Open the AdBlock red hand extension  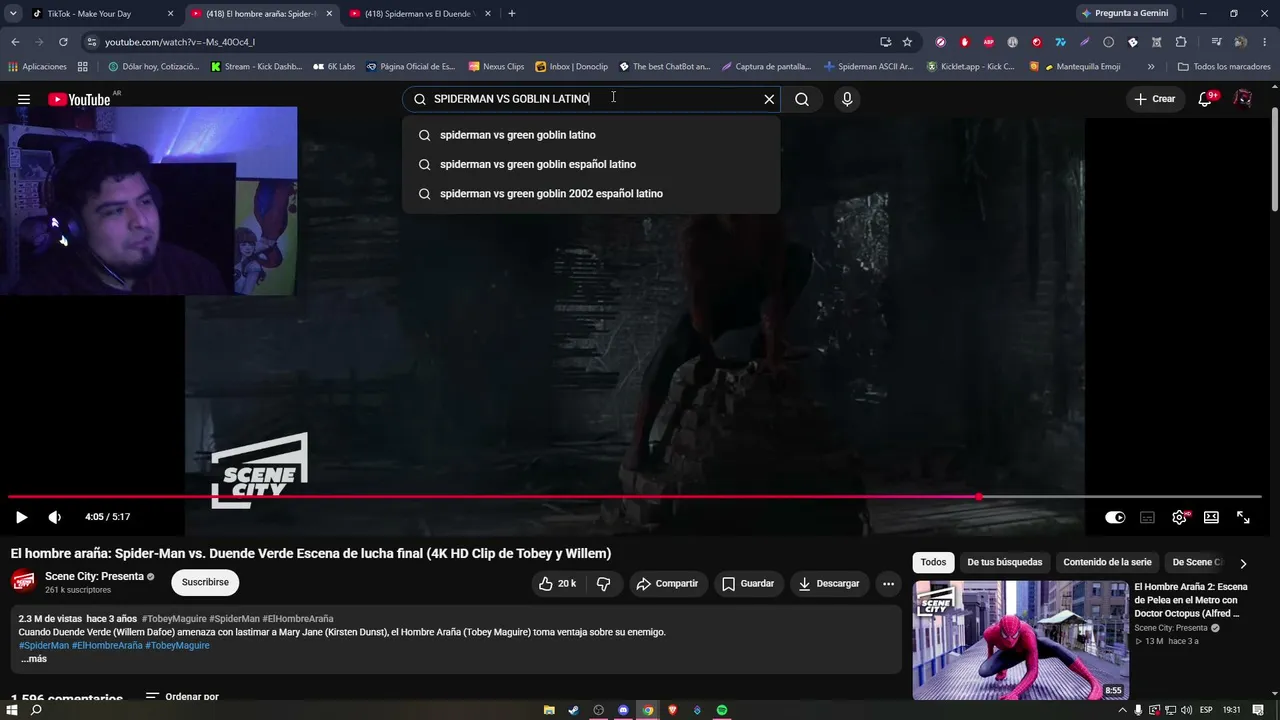(x=965, y=42)
